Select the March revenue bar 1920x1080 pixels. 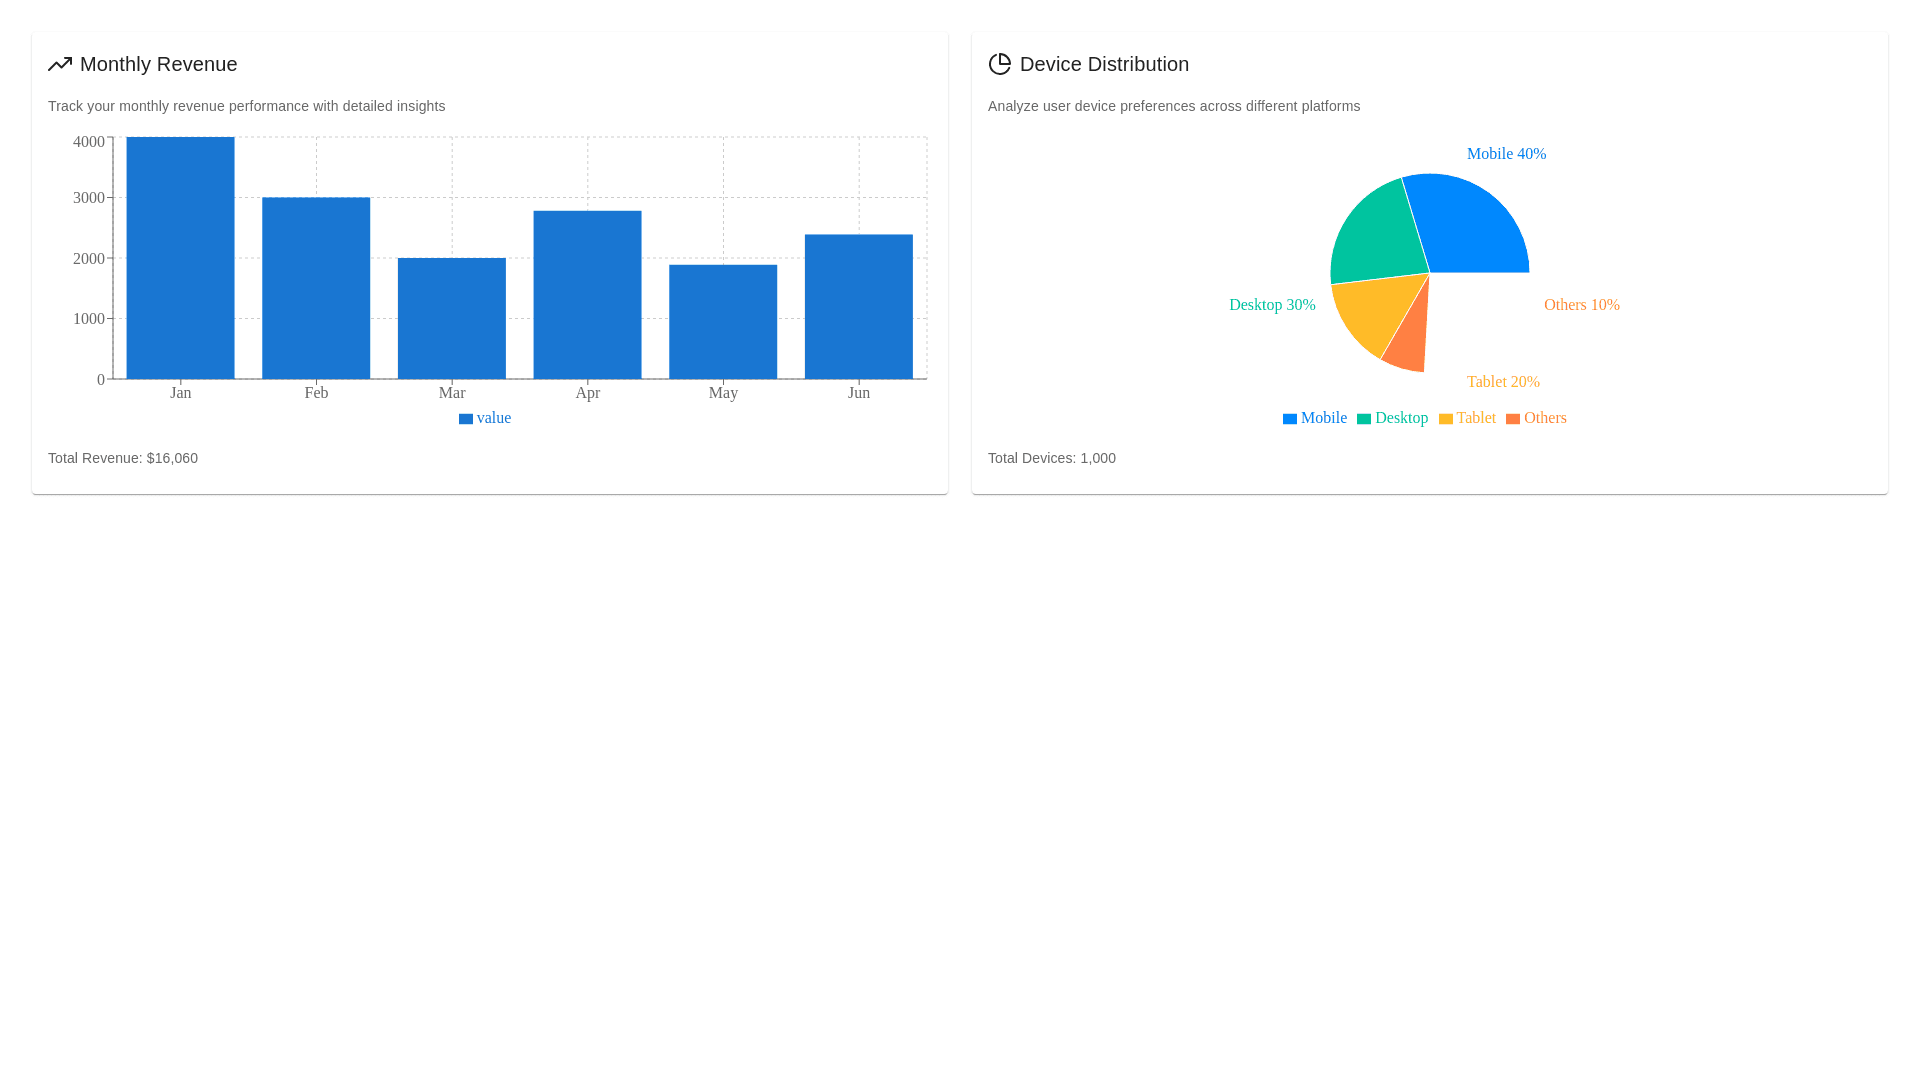tap(452, 318)
